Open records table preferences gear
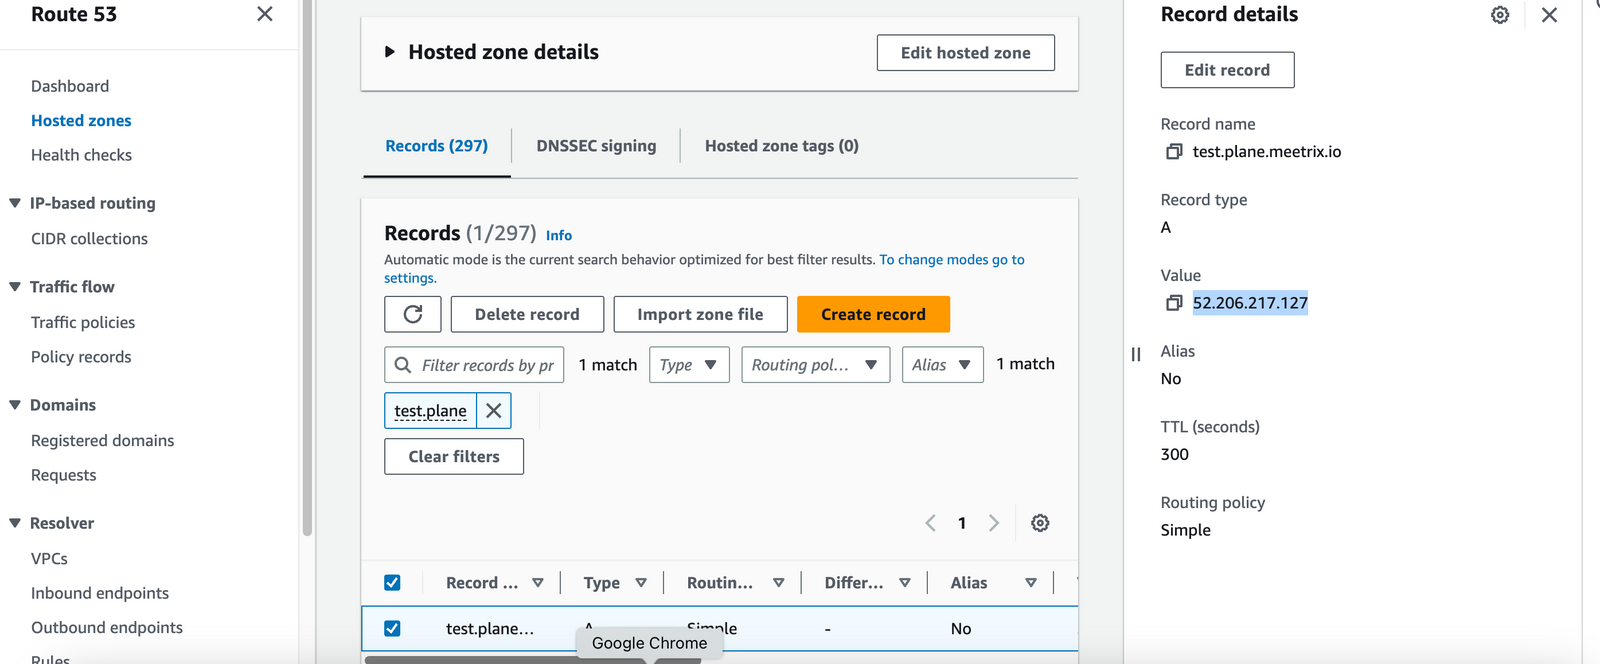The width and height of the screenshot is (1600, 664). click(x=1040, y=523)
